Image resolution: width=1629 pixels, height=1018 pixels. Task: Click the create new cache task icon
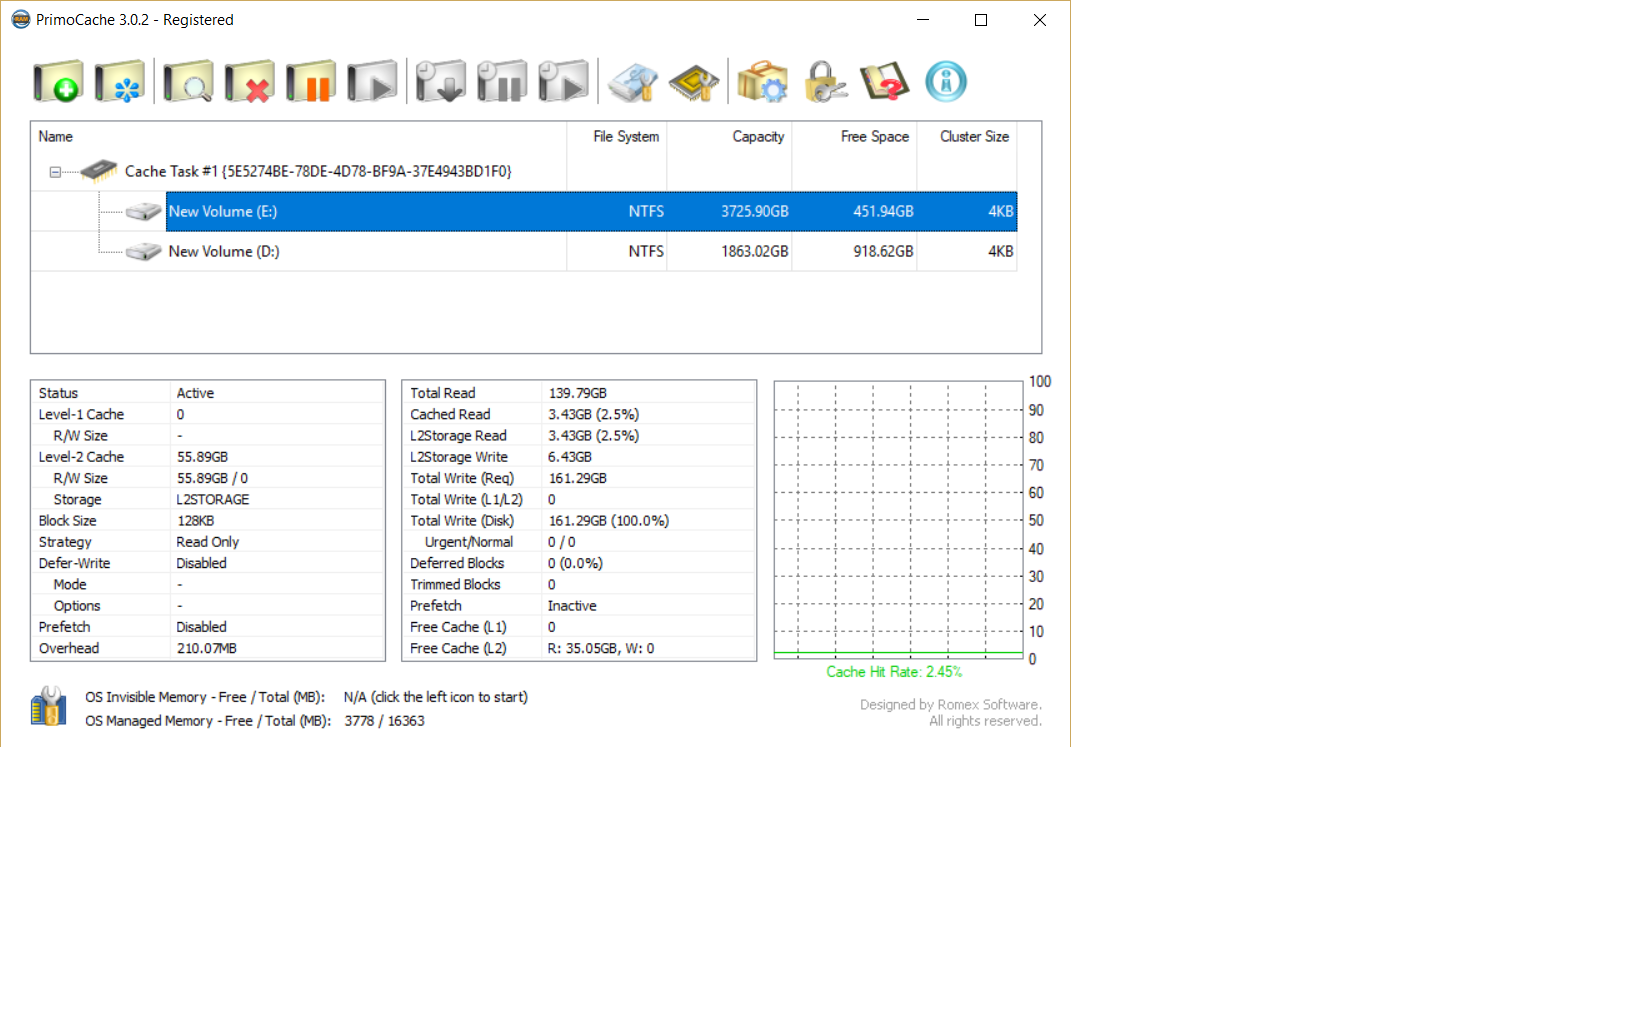pos(57,82)
